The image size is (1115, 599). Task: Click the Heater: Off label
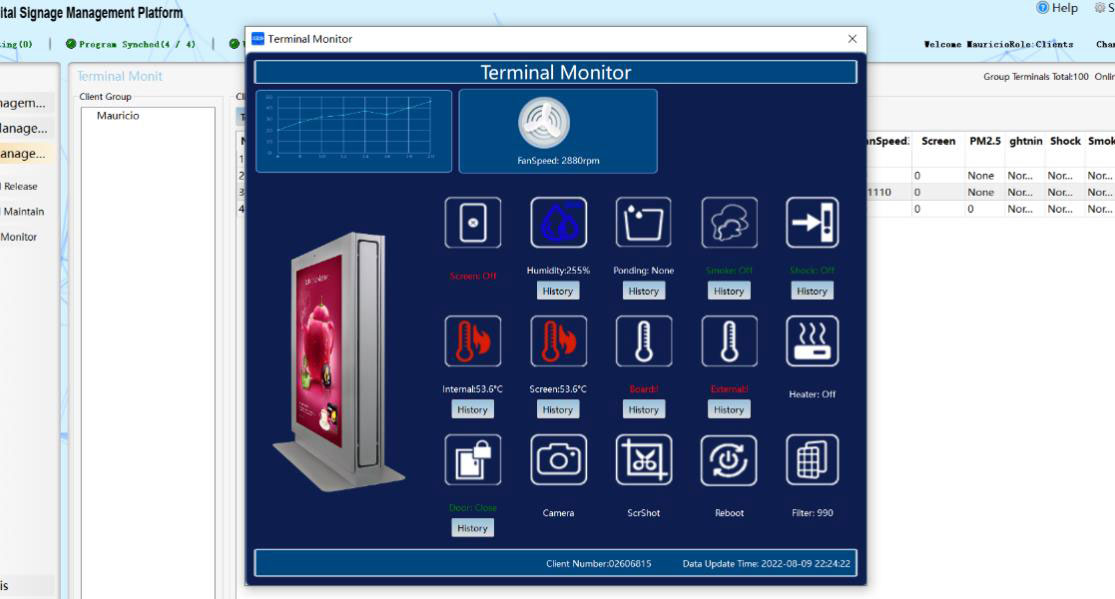[x=812, y=394]
